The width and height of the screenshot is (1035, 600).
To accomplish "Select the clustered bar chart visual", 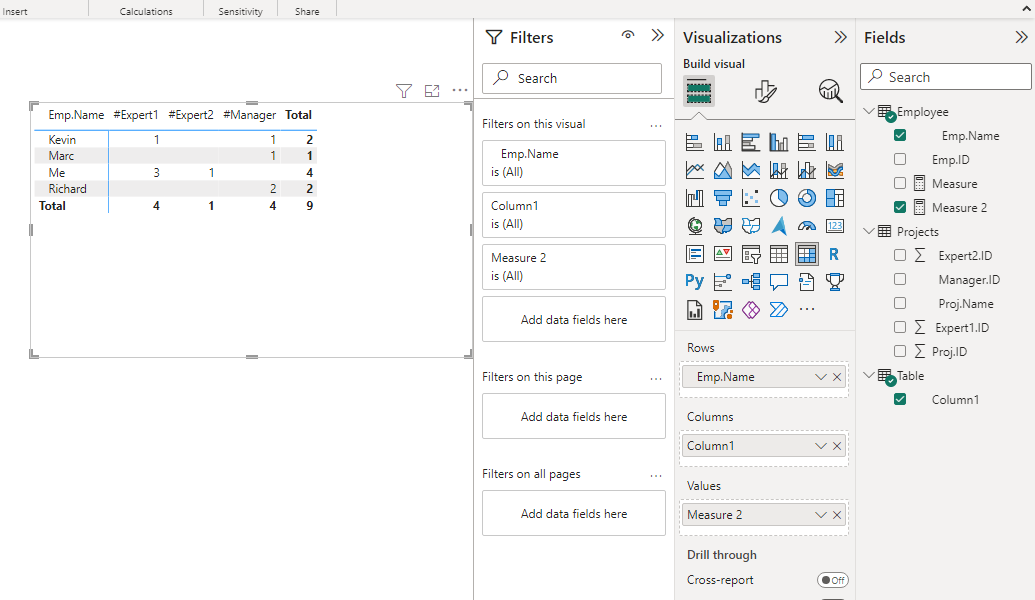I will (751, 143).
